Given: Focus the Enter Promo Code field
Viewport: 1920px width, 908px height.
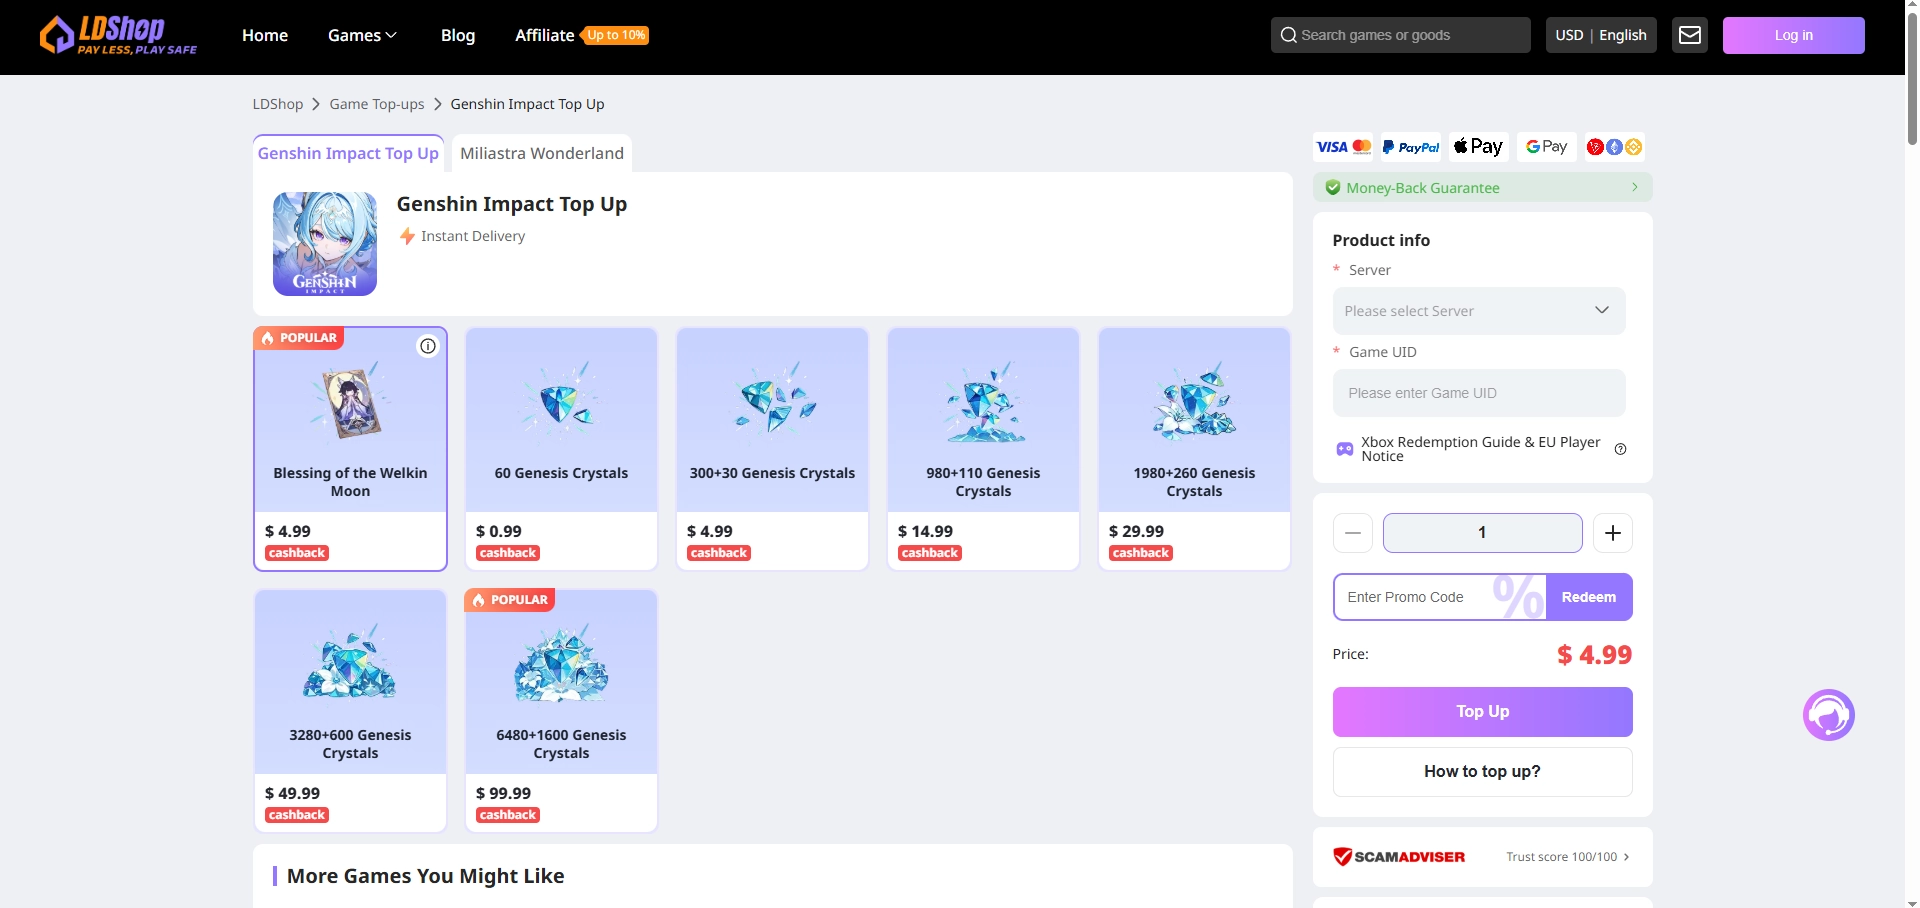Looking at the screenshot, I should (1440, 597).
